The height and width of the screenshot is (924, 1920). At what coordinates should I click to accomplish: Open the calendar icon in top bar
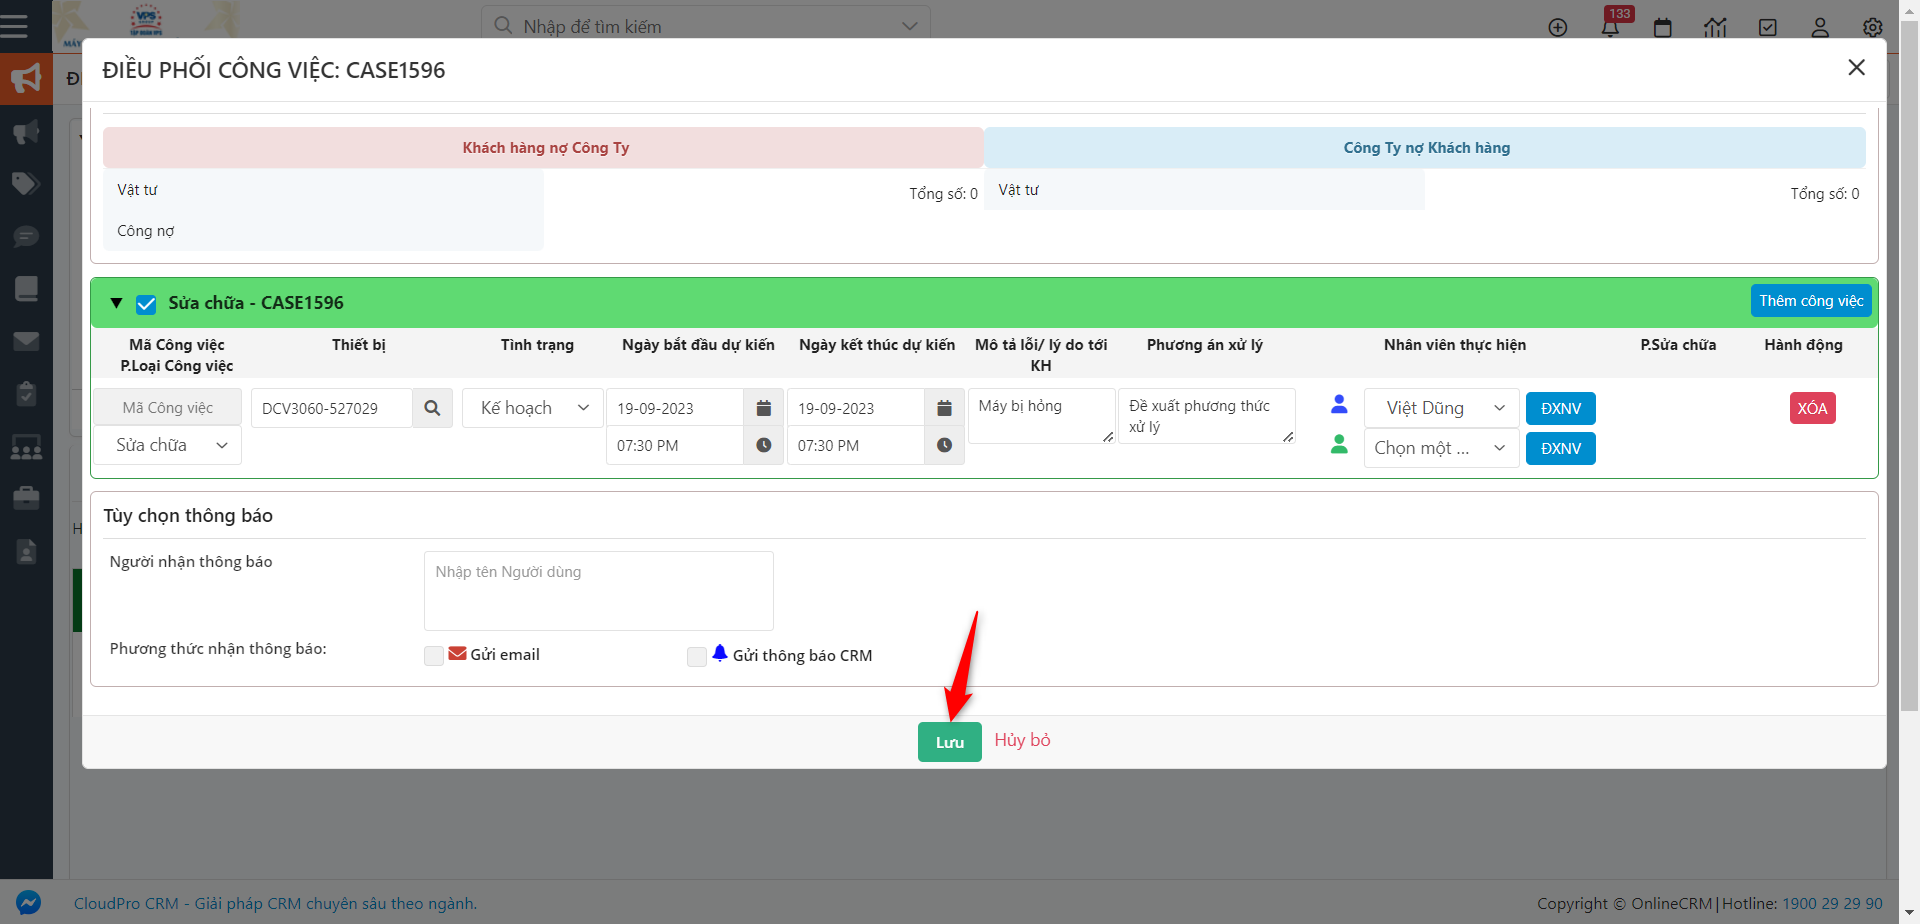(x=1663, y=28)
